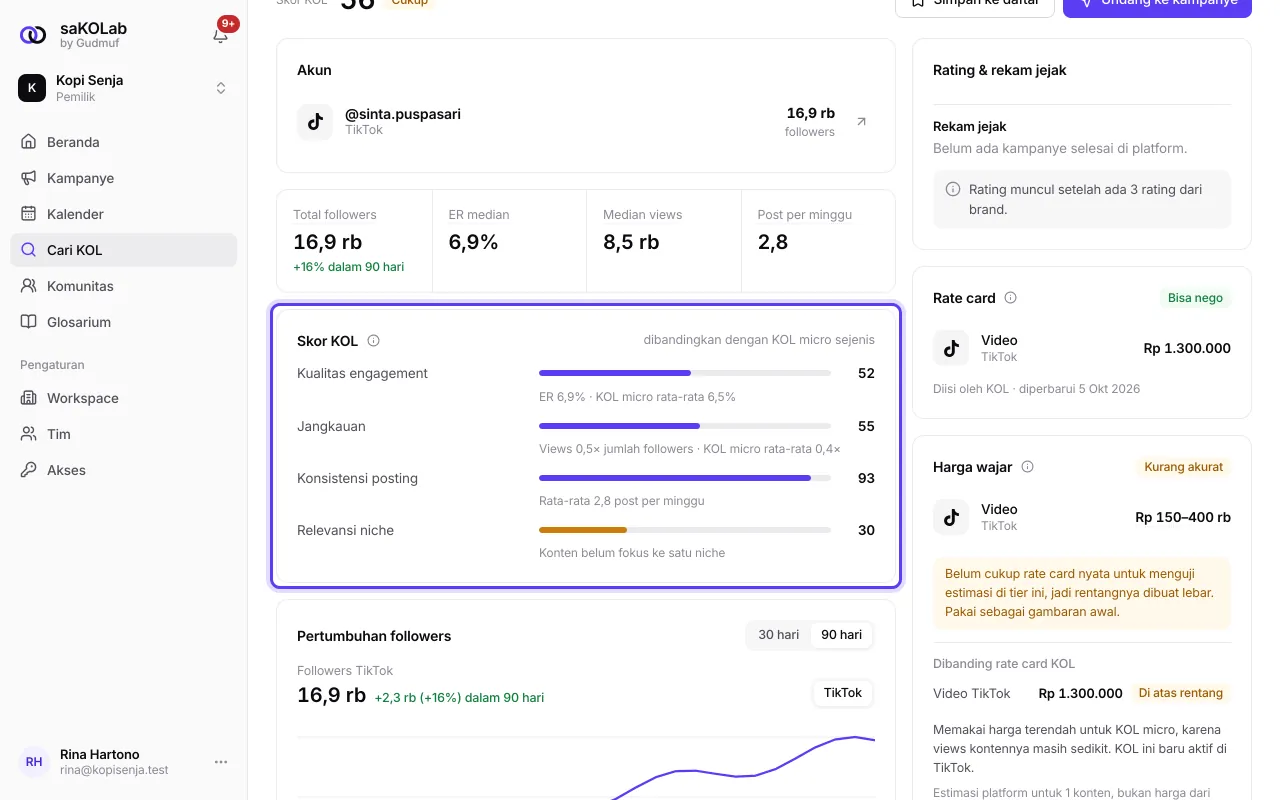The width and height of the screenshot is (1280, 800).
Task: Open Workspace settings
Action: 124,398
